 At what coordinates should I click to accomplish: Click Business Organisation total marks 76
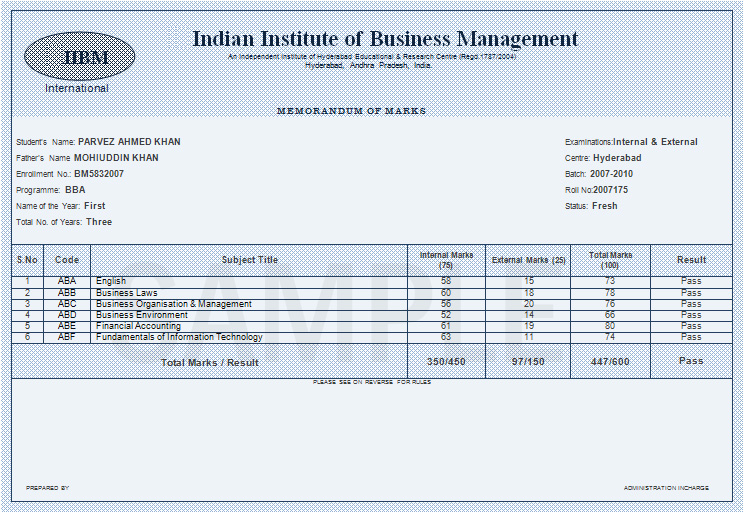click(610, 304)
